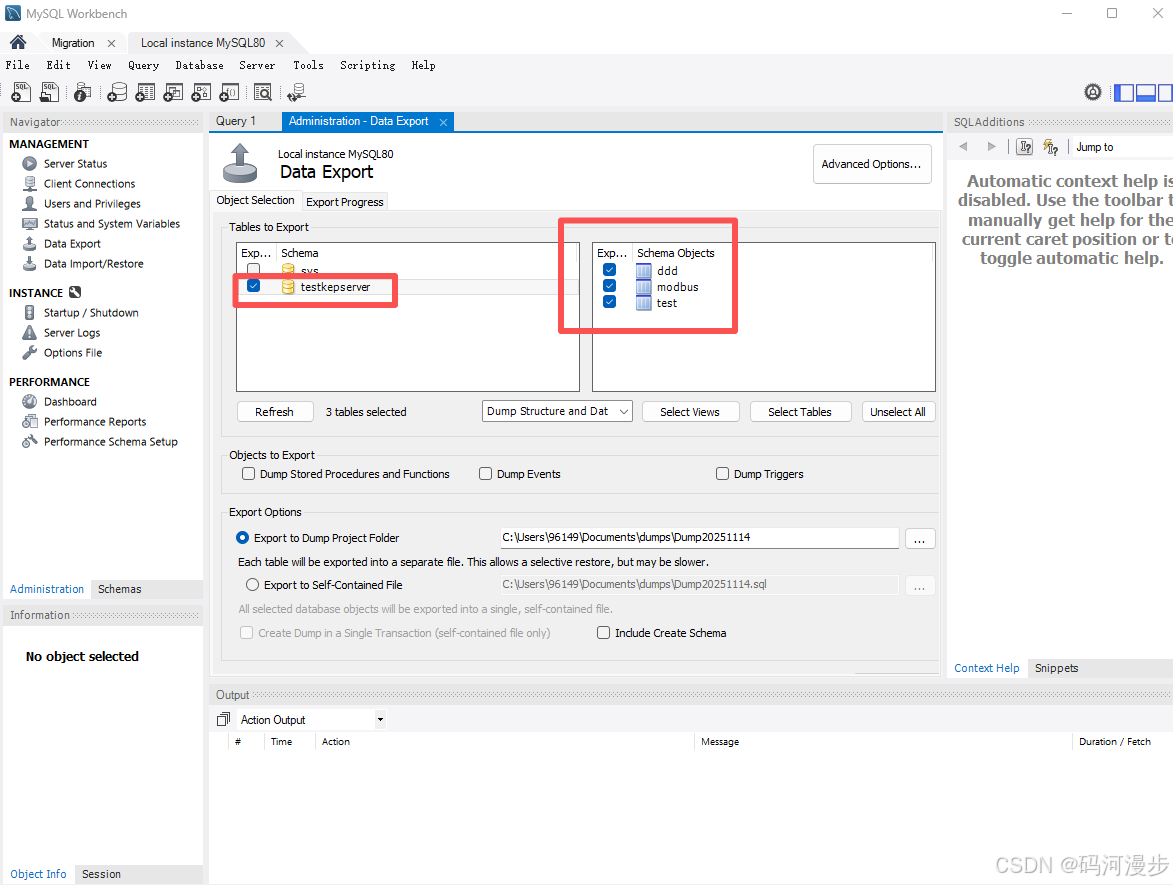Image resolution: width=1173 pixels, height=885 pixels.
Task: Open Data Import/Restore in Navigator
Action: (x=94, y=264)
